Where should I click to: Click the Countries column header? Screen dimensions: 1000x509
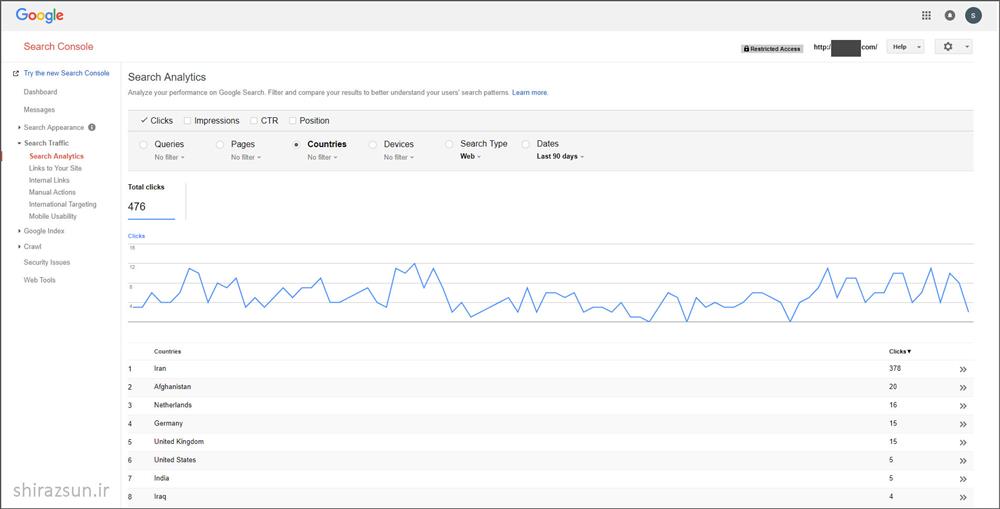click(x=167, y=351)
